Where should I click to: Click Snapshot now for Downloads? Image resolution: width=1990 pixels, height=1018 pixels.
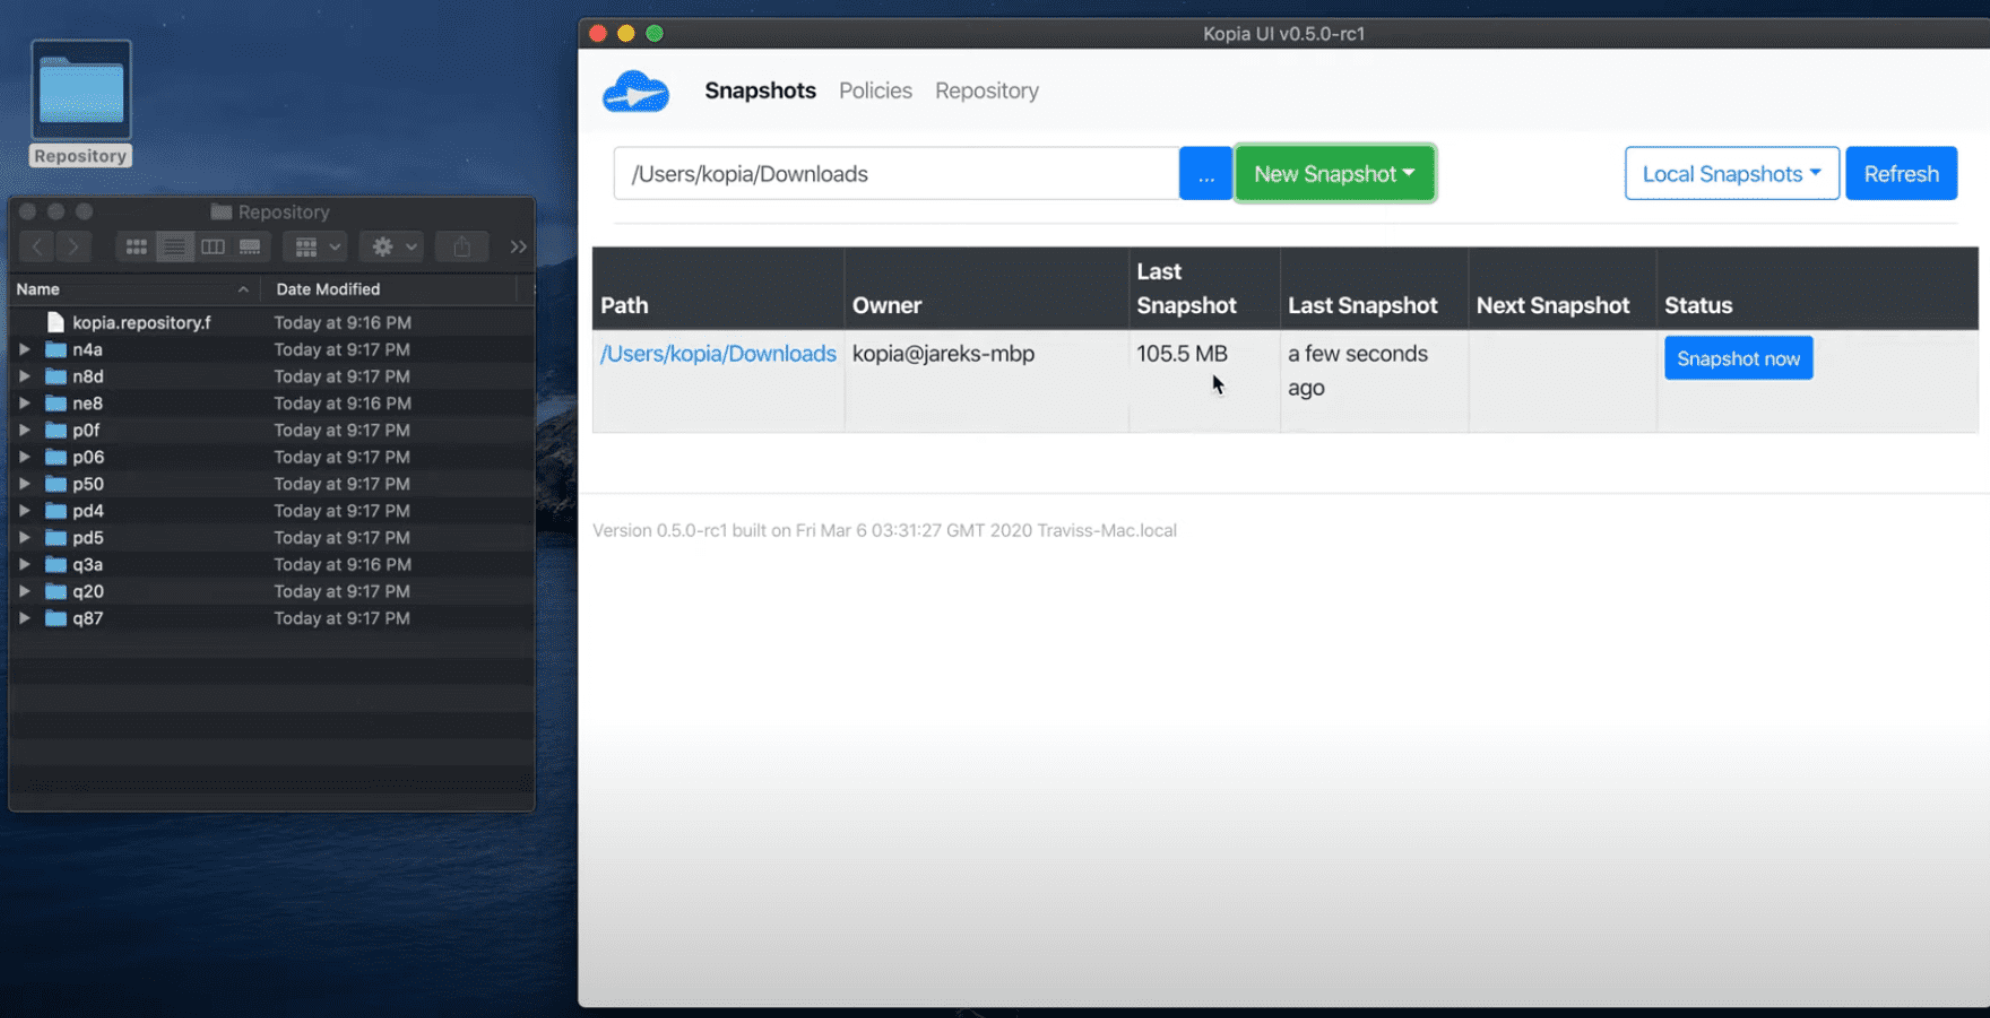click(1738, 358)
